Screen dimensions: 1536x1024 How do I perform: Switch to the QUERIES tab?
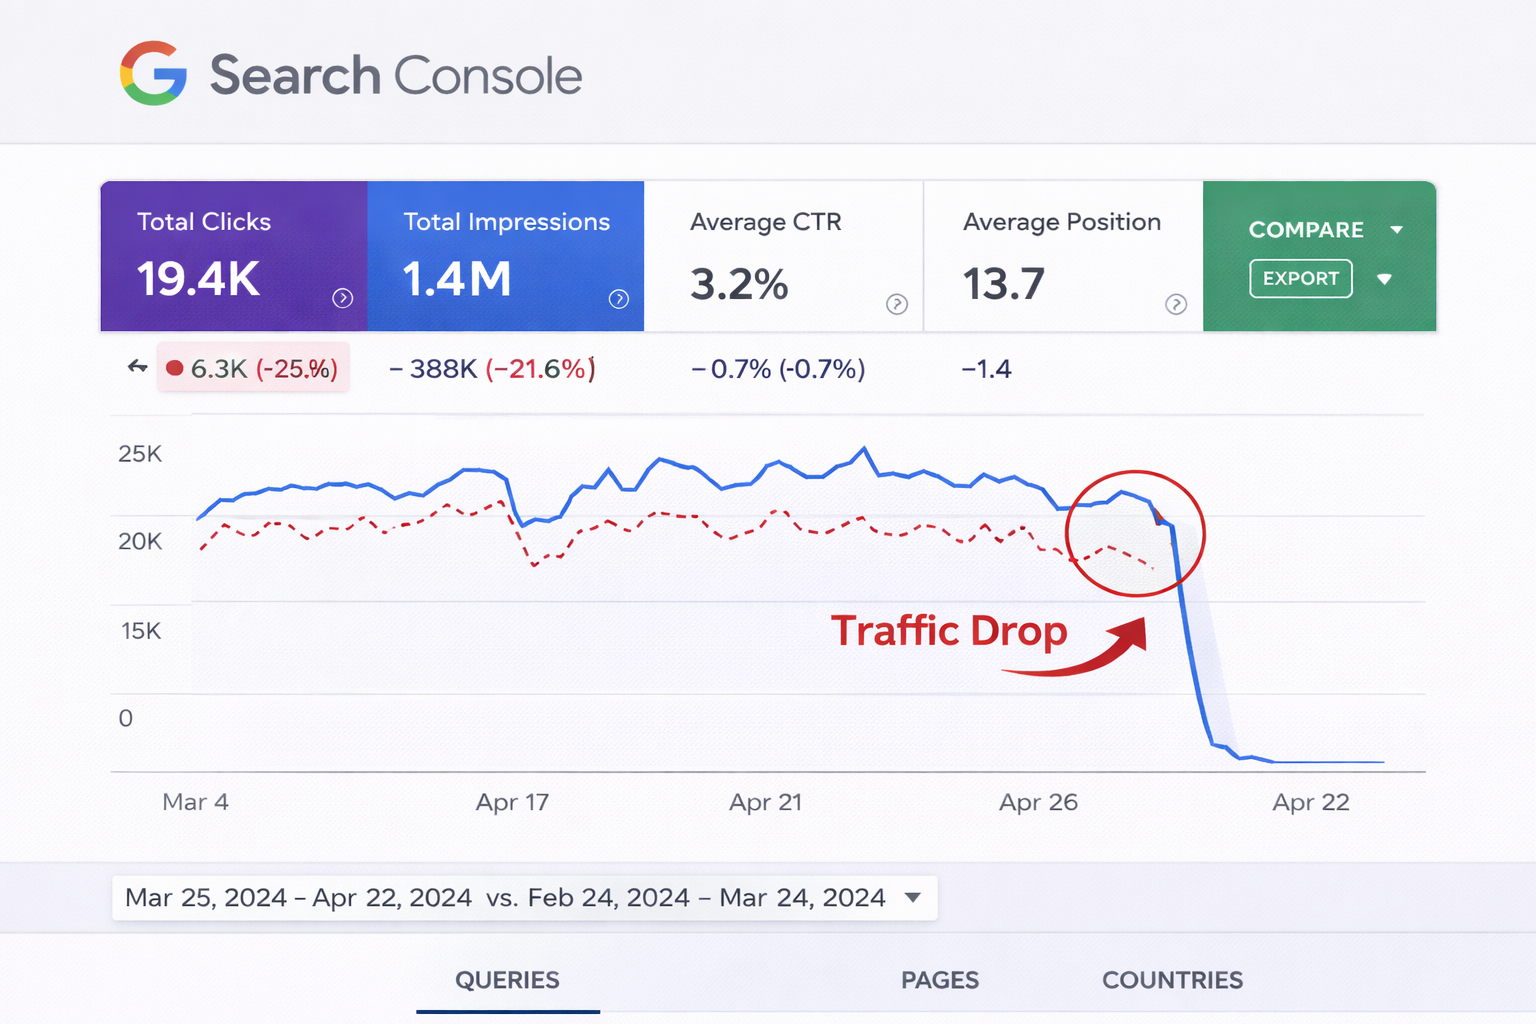(507, 980)
